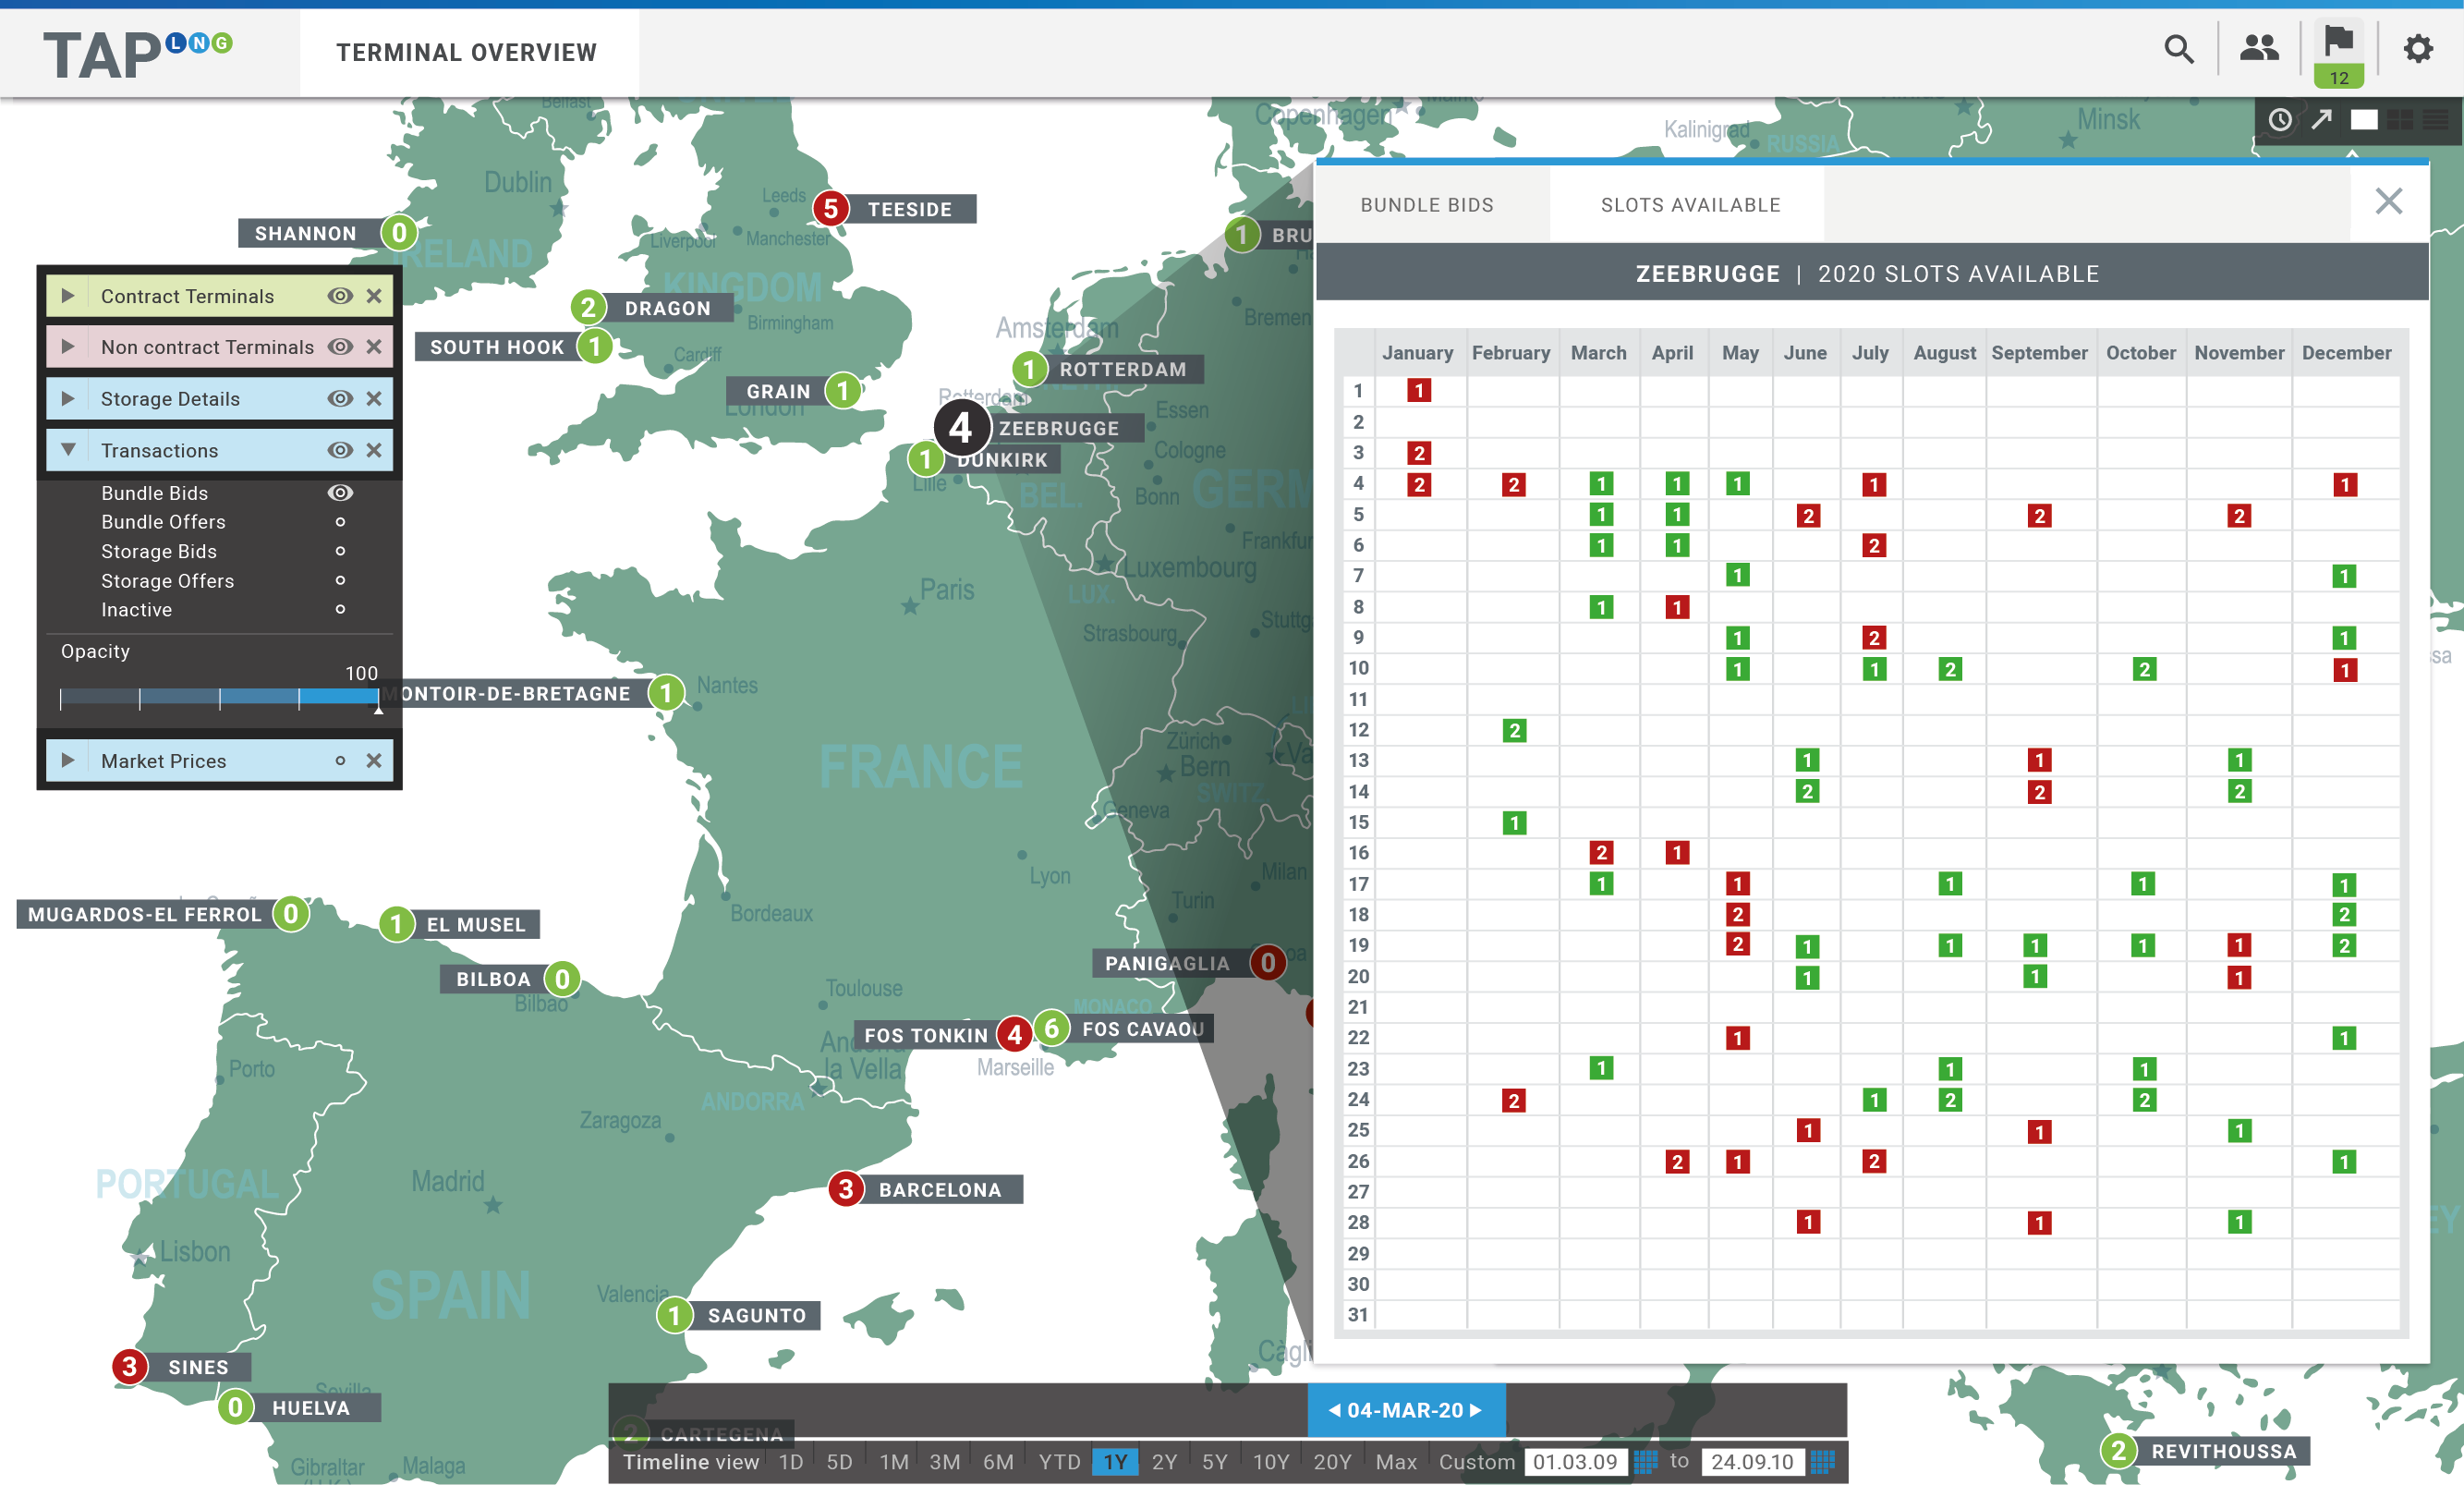Switch to four-panel grid view icon
Viewport: 2464px width, 1485px height.
tap(2399, 120)
